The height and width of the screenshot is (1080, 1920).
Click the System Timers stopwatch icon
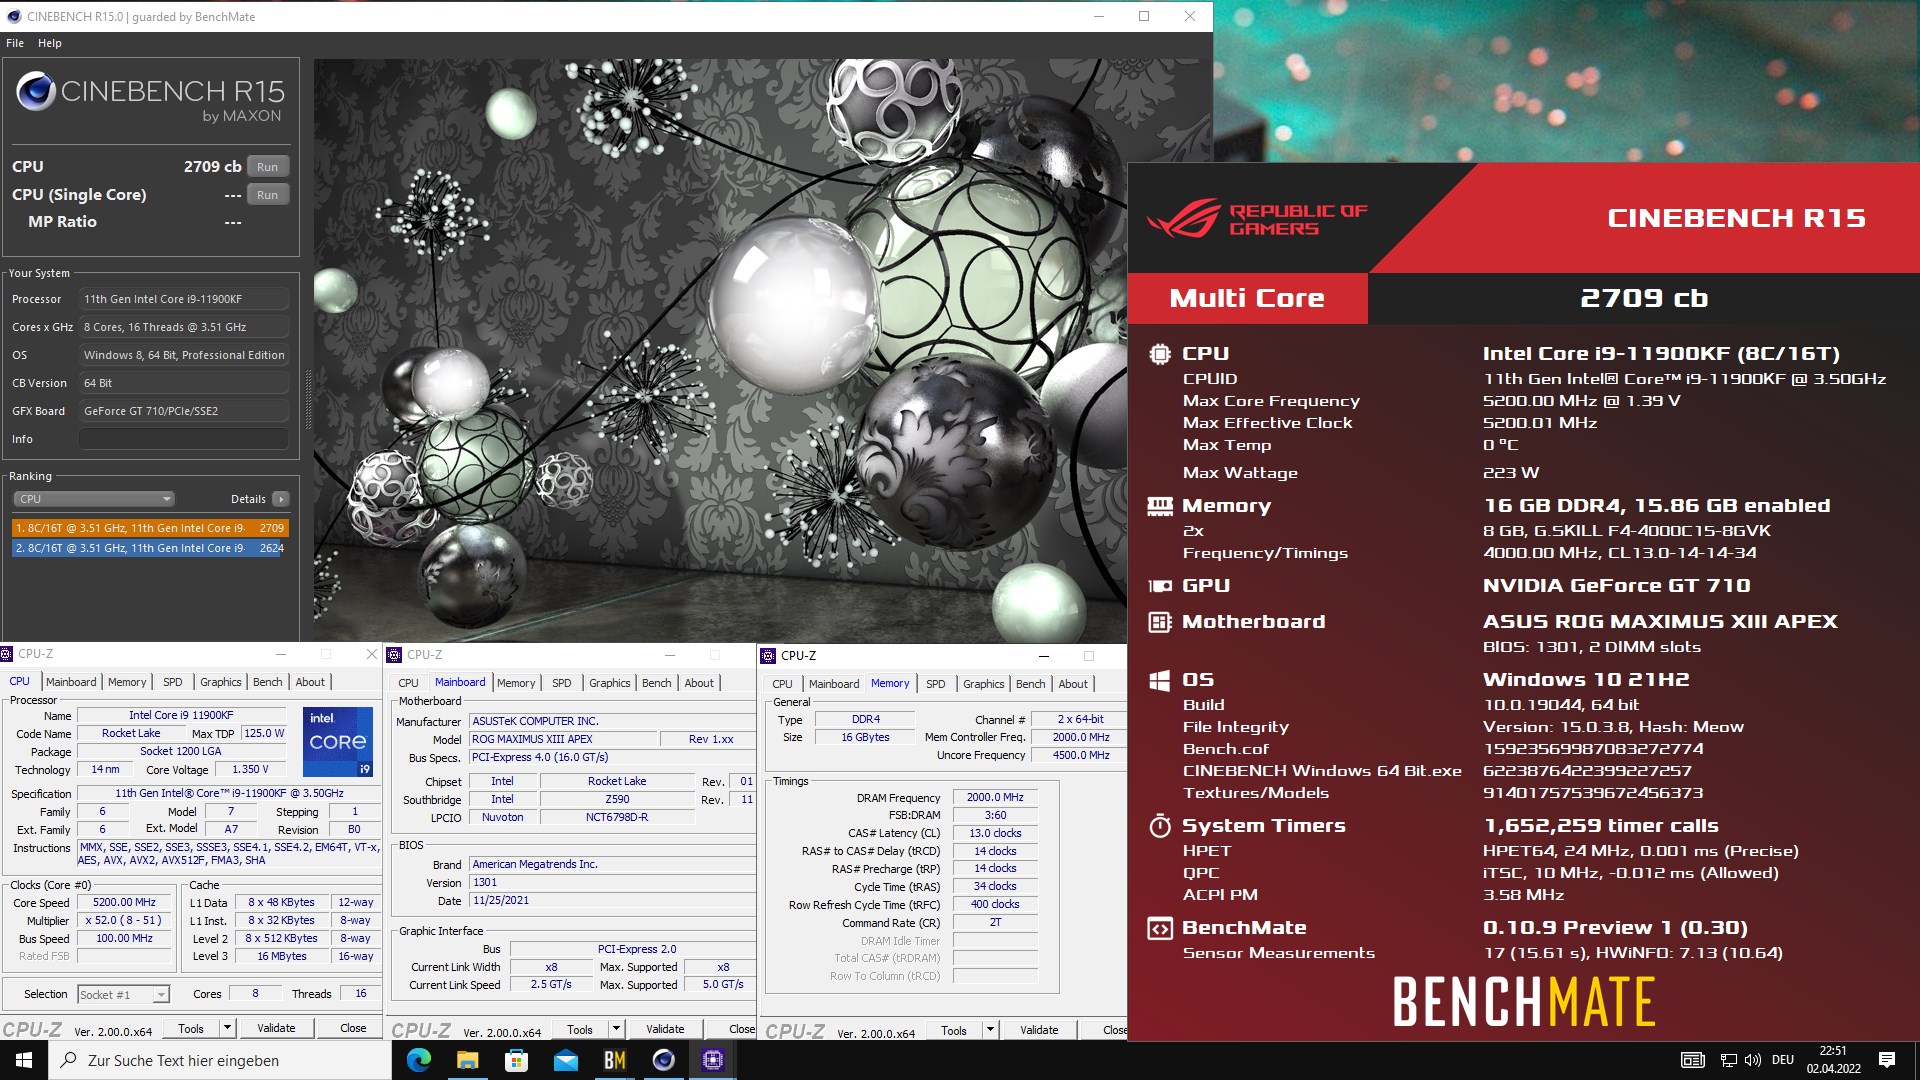pyautogui.click(x=1159, y=826)
